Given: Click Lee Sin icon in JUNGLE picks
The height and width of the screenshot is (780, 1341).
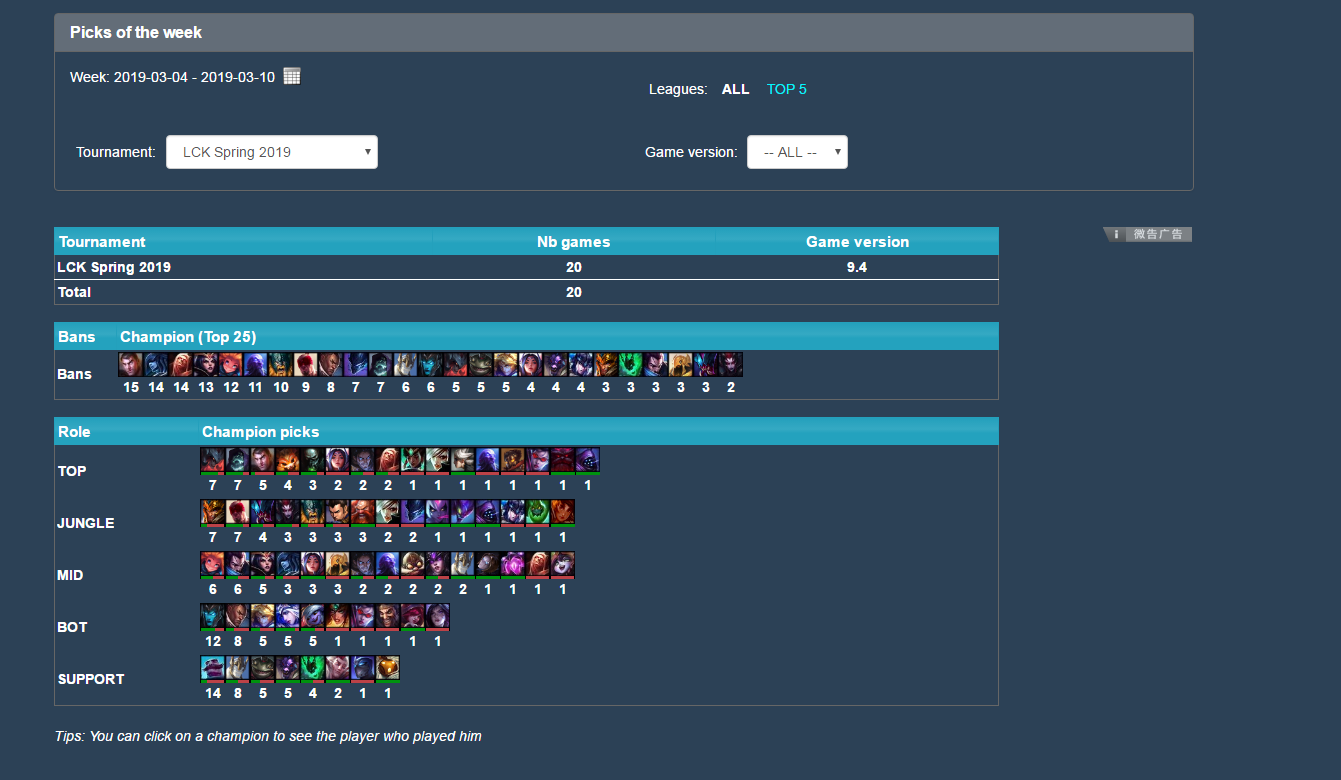Looking at the screenshot, I should click(237, 512).
